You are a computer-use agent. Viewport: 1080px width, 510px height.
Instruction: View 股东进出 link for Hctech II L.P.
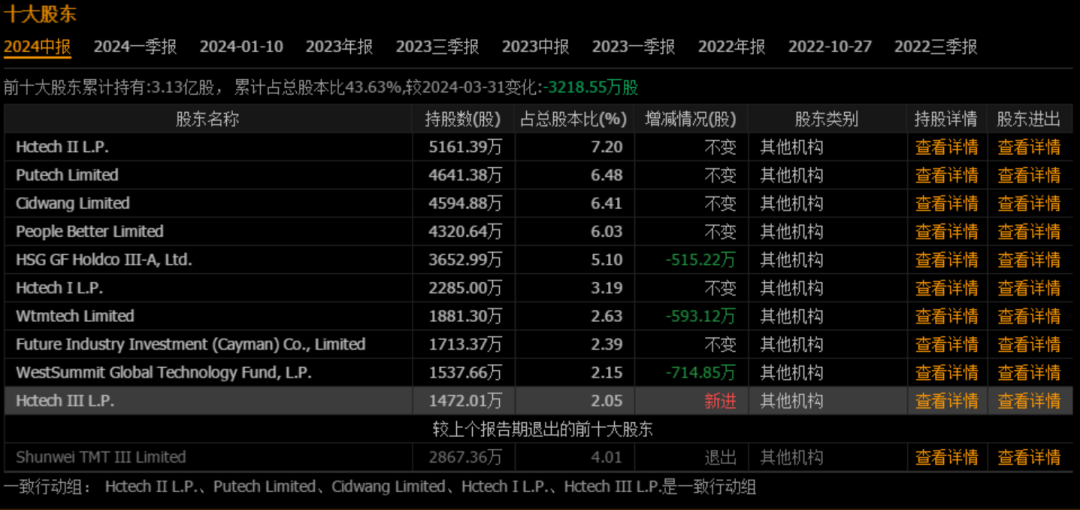(1029, 147)
